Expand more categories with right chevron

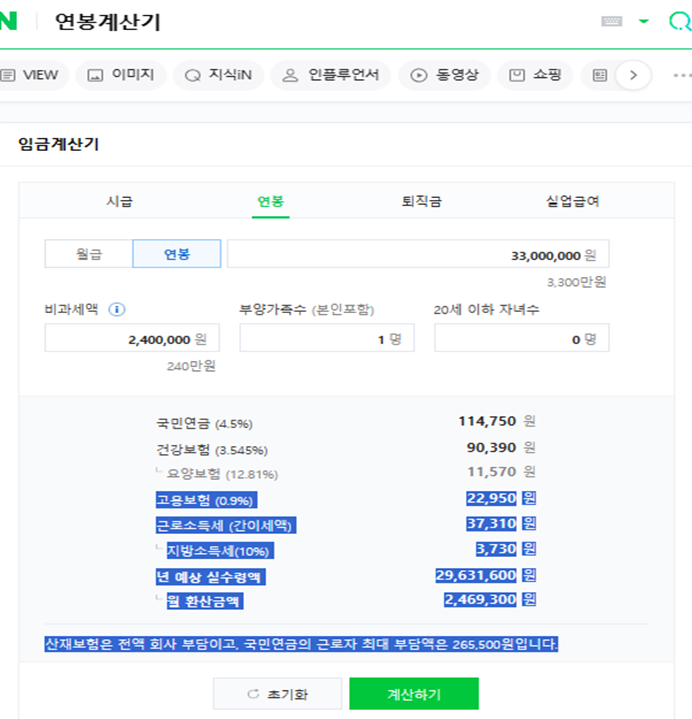click(x=633, y=75)
